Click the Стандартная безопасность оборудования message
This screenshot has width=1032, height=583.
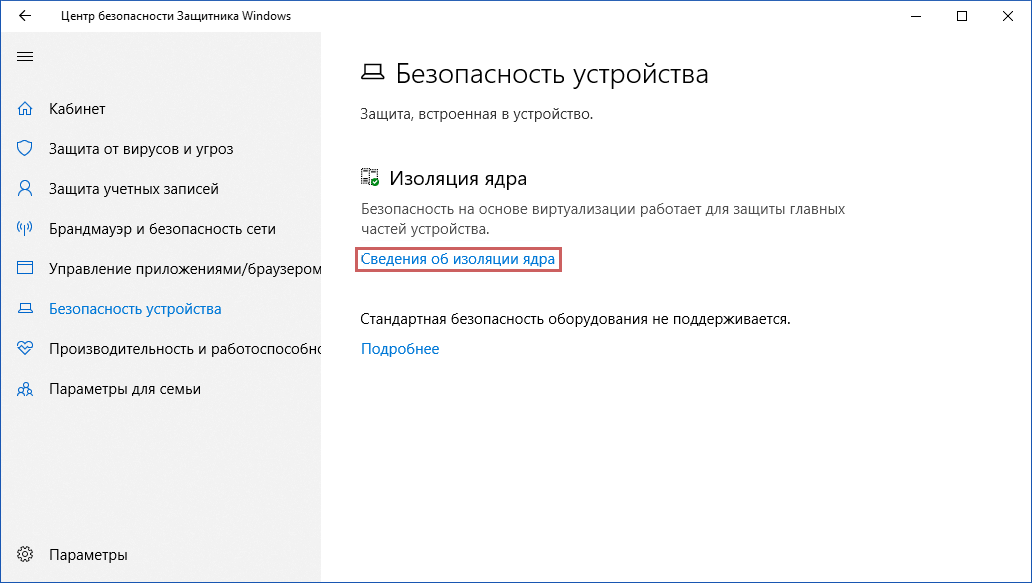click(x=575, y=319)
